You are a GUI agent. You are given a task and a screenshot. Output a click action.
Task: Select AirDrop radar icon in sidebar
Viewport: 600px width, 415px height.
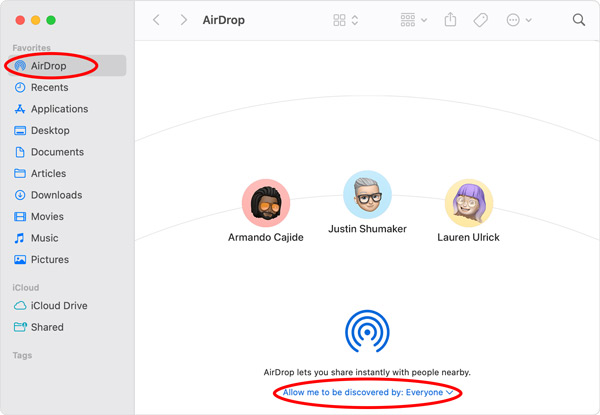point(20,66)
